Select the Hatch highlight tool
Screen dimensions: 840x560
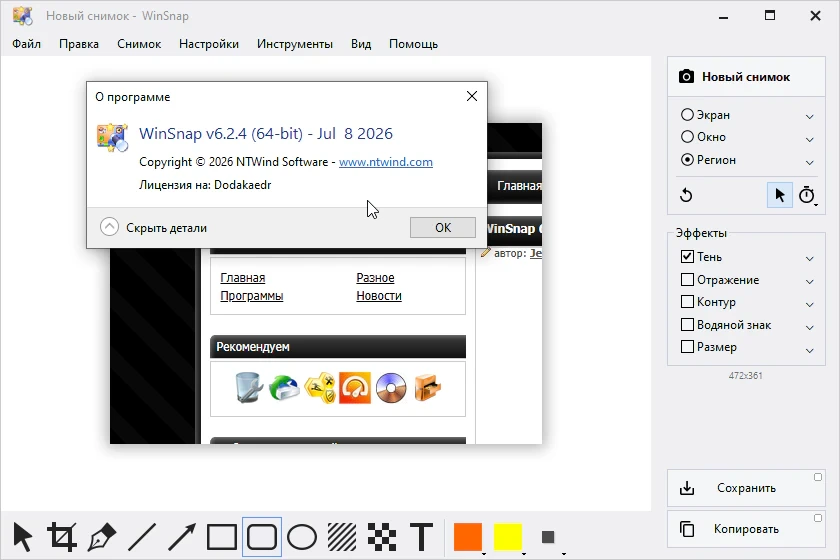pyautogui.click(x=342, y=537)
